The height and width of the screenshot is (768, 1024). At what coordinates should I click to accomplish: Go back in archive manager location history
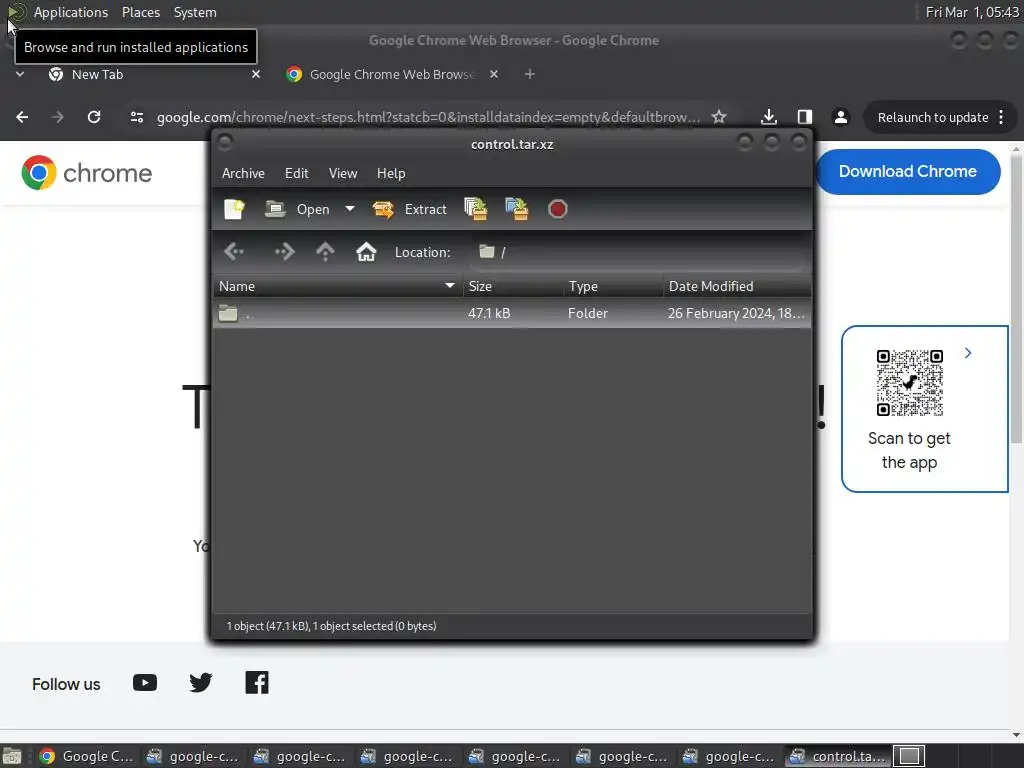[x=234, y=252]
